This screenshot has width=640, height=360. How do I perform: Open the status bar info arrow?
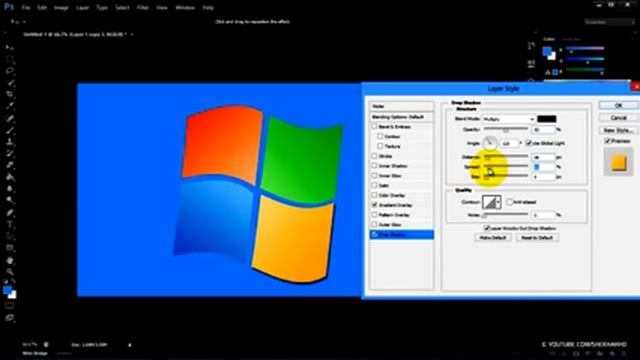click(x=130, y=345)
